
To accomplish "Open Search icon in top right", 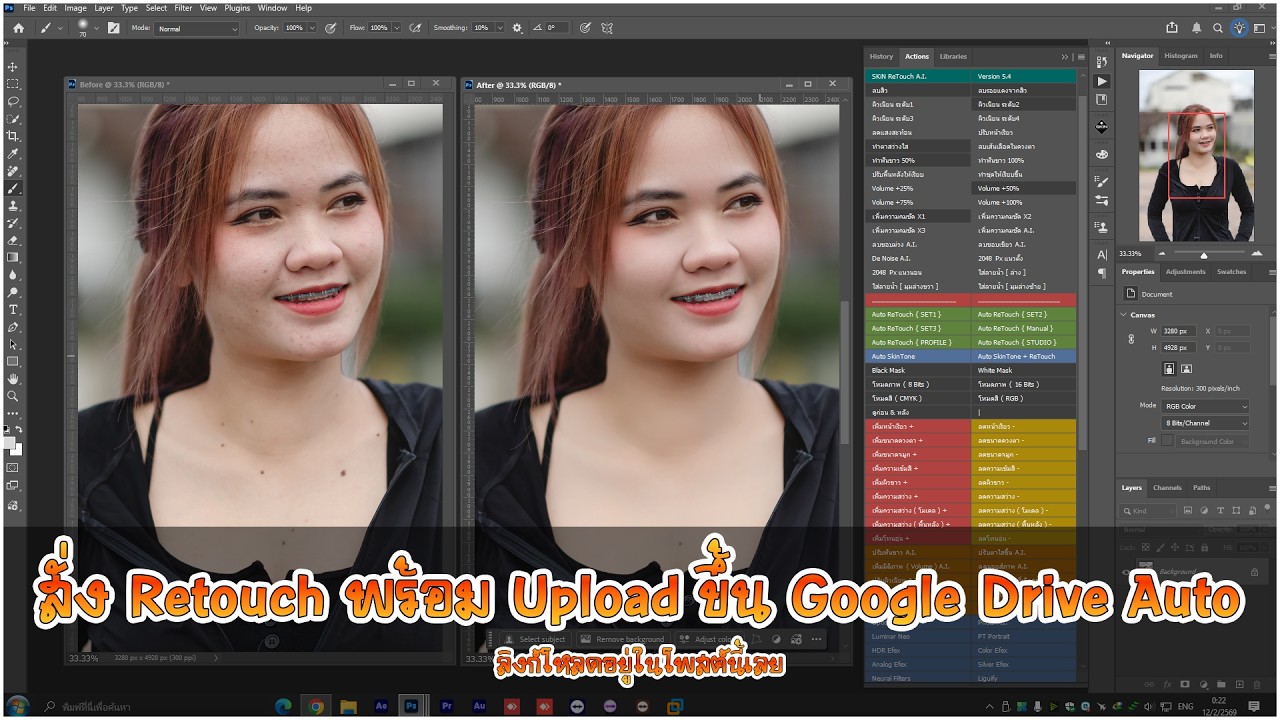I will click(1218, 28).
